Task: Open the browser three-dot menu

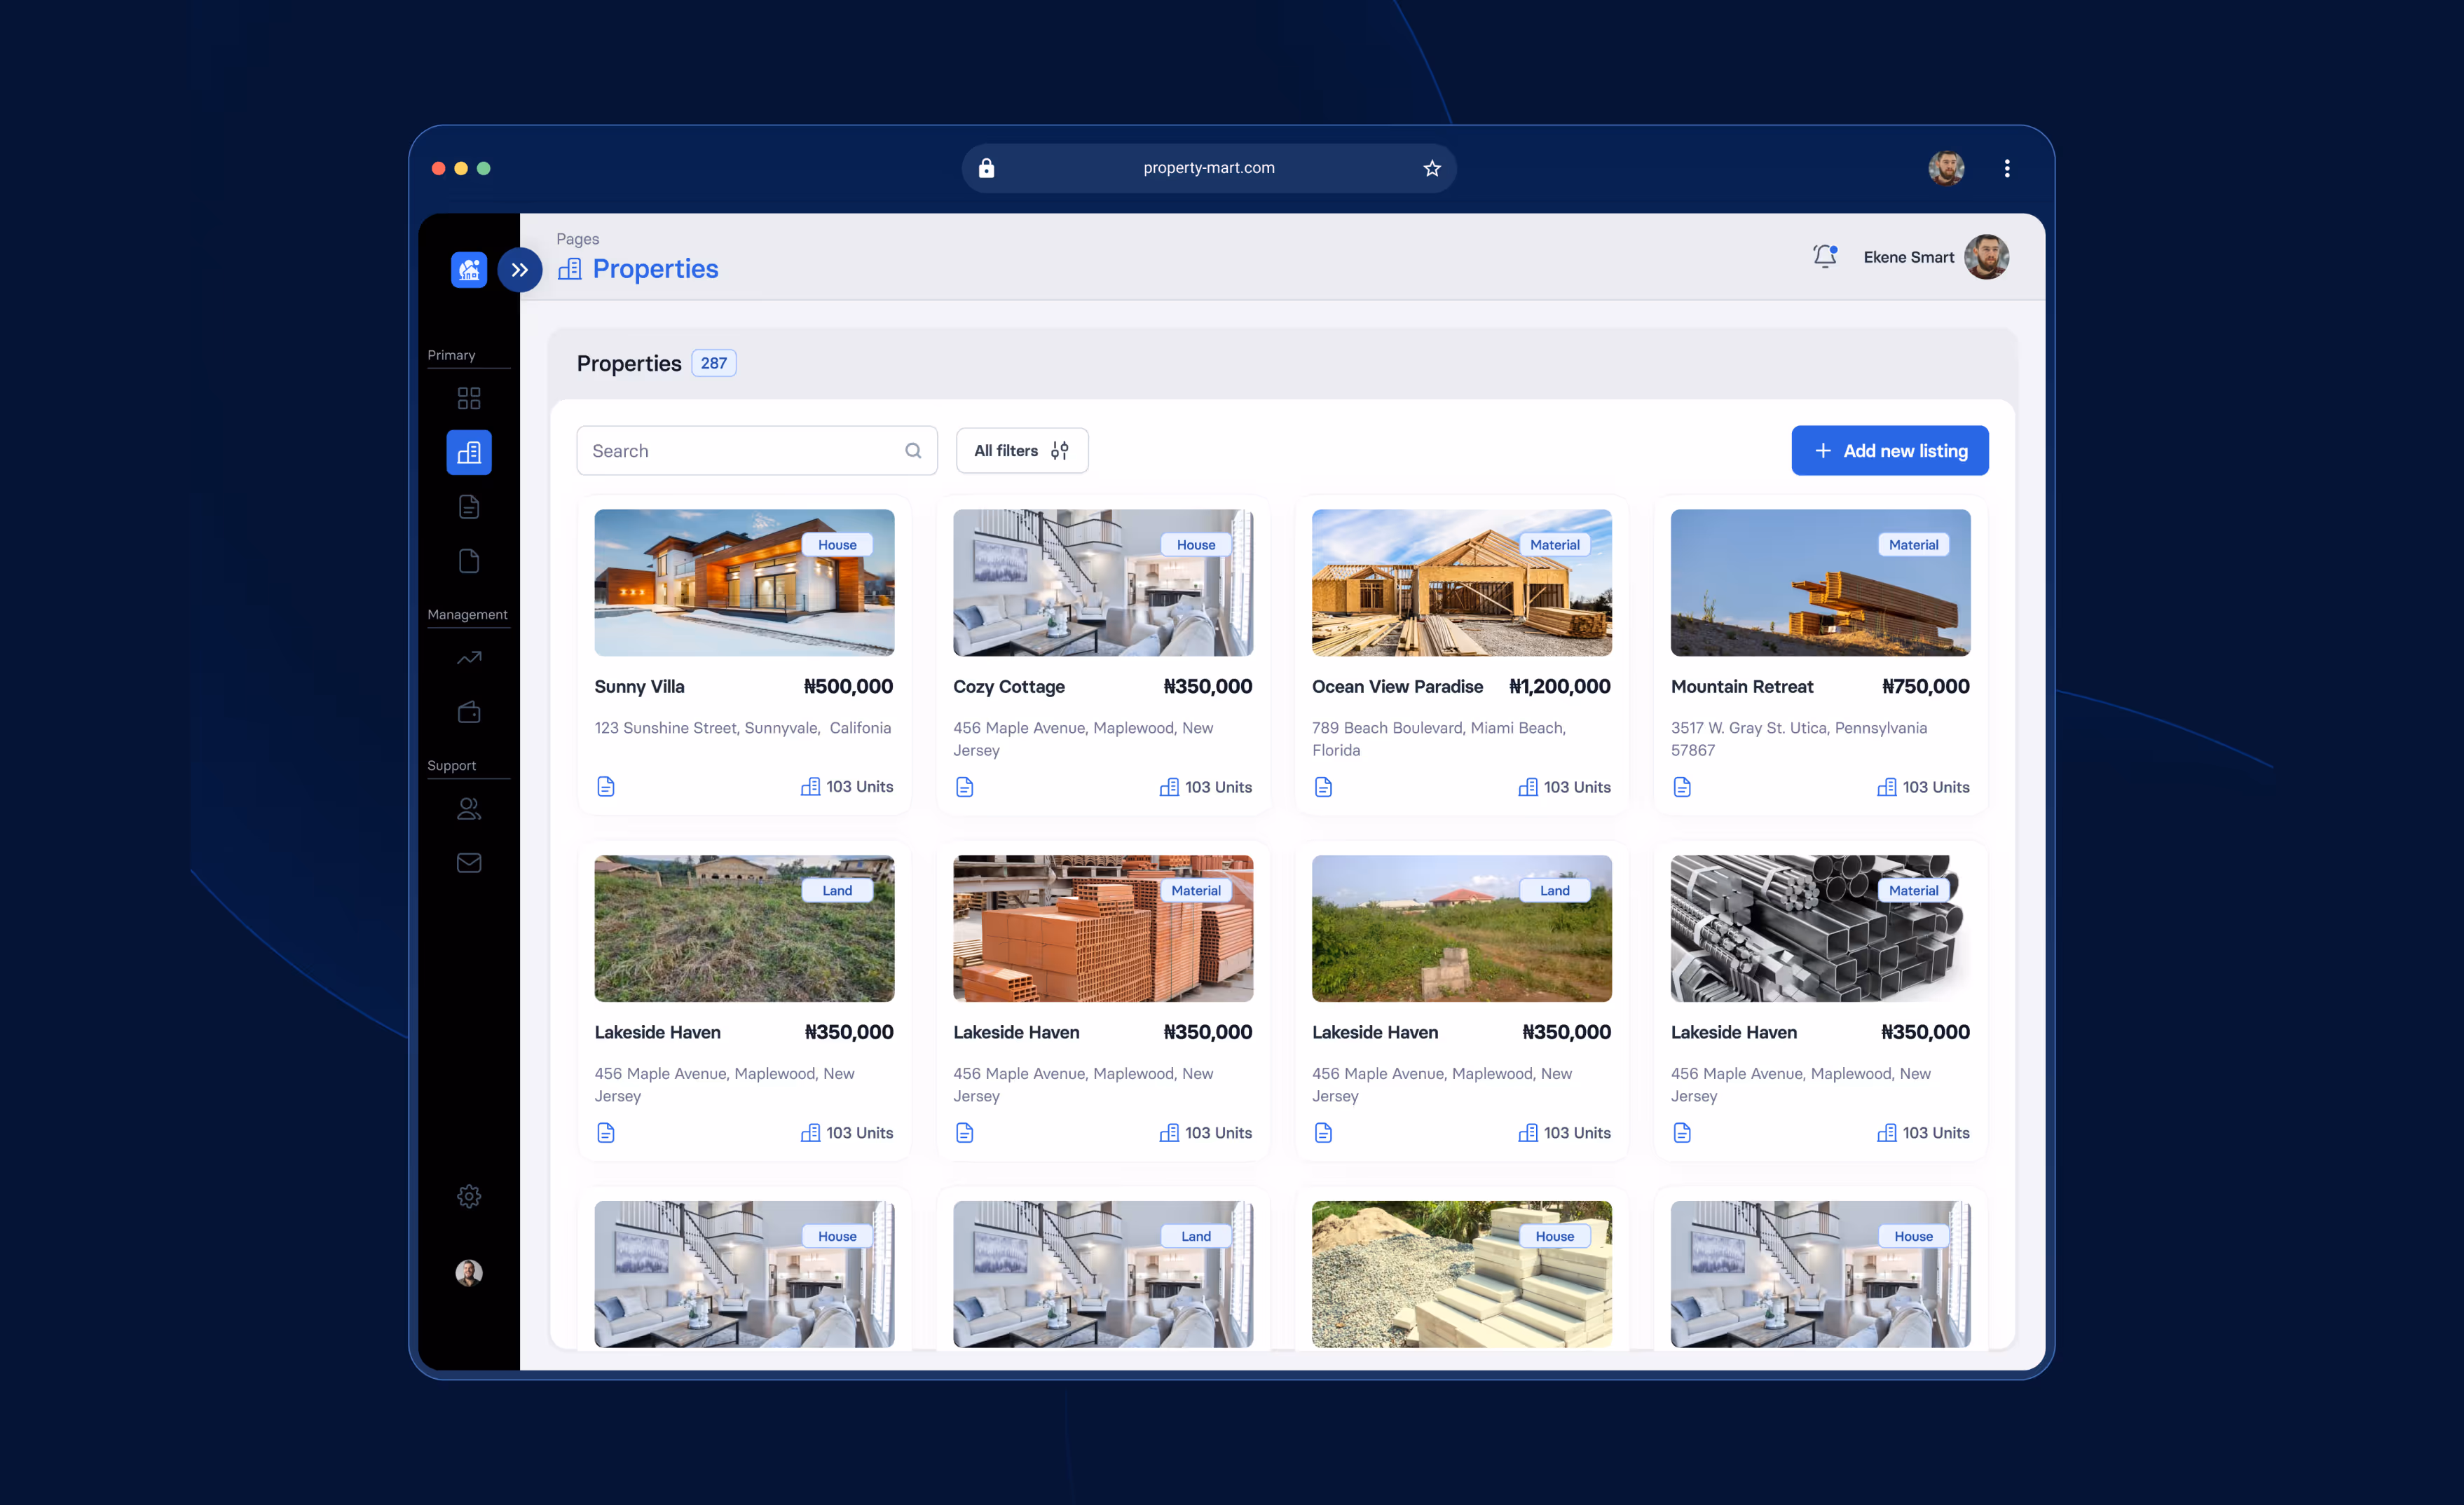Action: tap(2006, 168)
